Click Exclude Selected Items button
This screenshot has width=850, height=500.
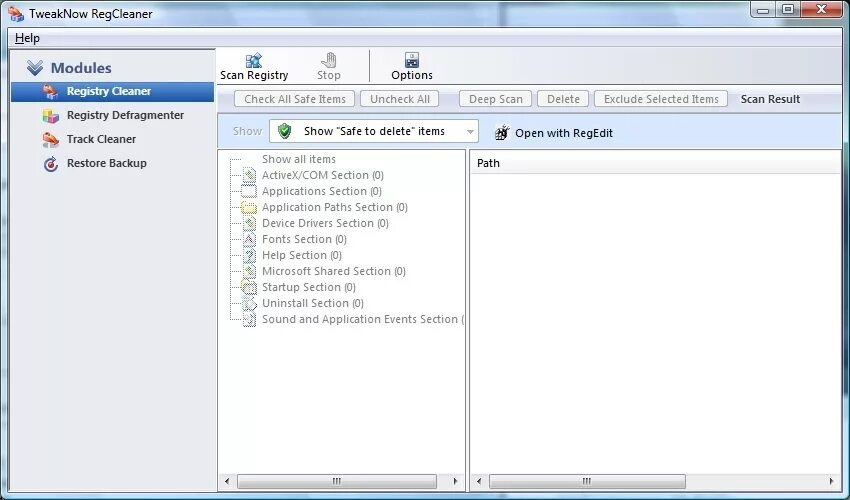[x=661, y=99]
